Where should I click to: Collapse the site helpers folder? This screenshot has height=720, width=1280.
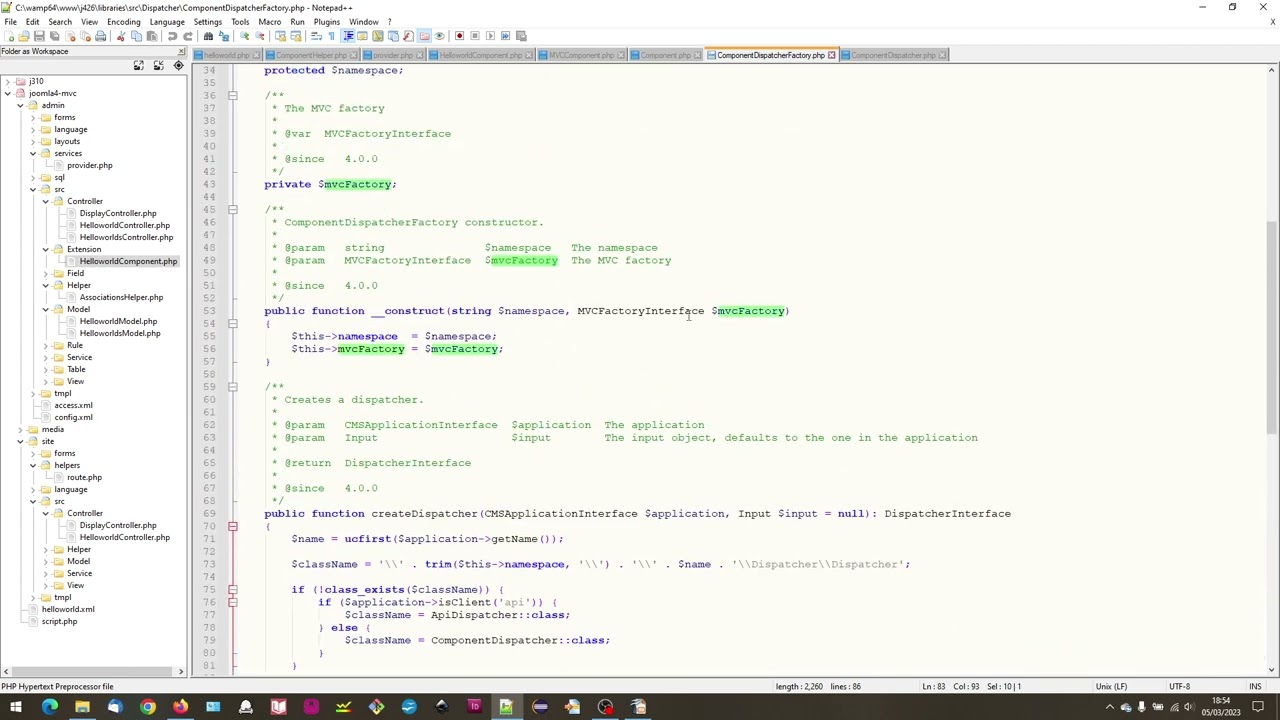pyautogui.click(x=33, y=465)
